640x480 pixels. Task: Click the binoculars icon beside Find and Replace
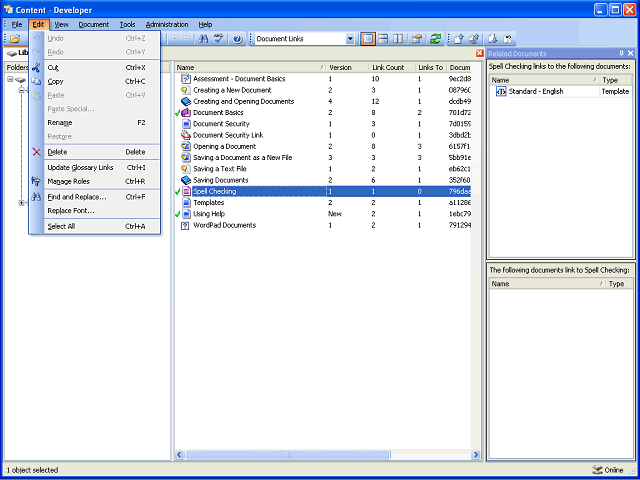click(36, 197)
